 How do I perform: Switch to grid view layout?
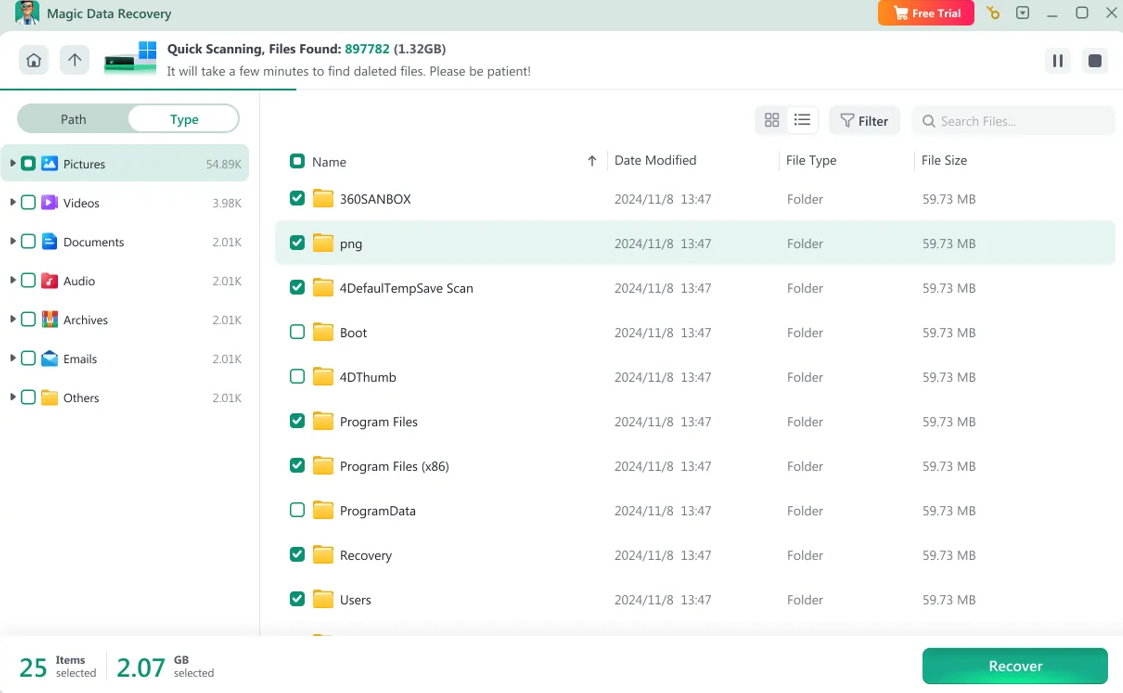point(772,121)
